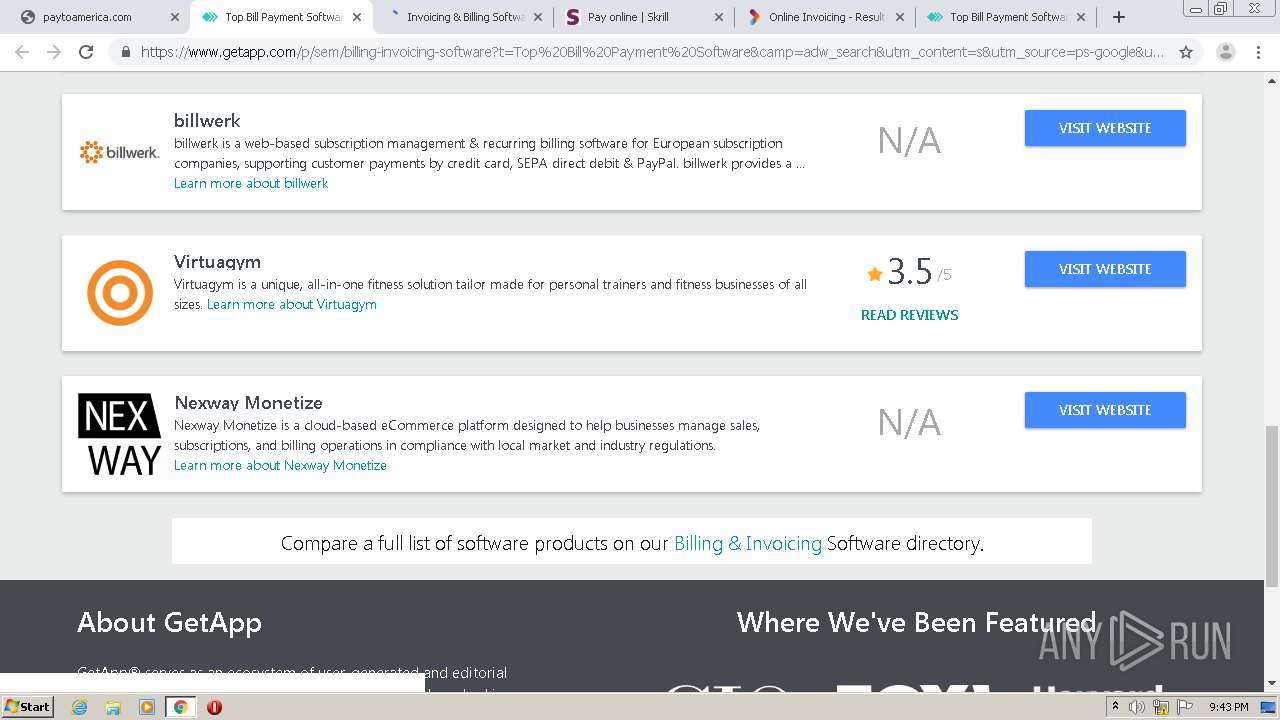Open the Action Center flag icon

click(1185, 707)
